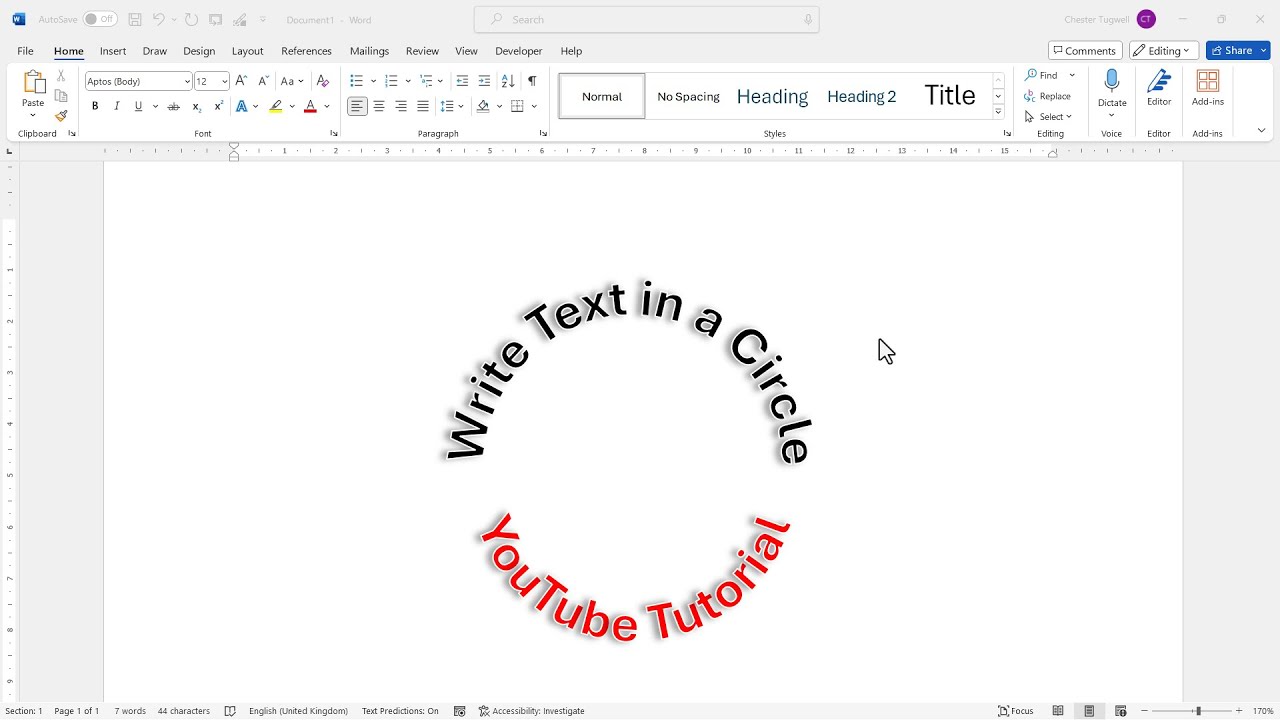Viewport: 1280px width, 720px height.
Task: Click Accessibility: Investigate in status bar
Action: [532, 711]
